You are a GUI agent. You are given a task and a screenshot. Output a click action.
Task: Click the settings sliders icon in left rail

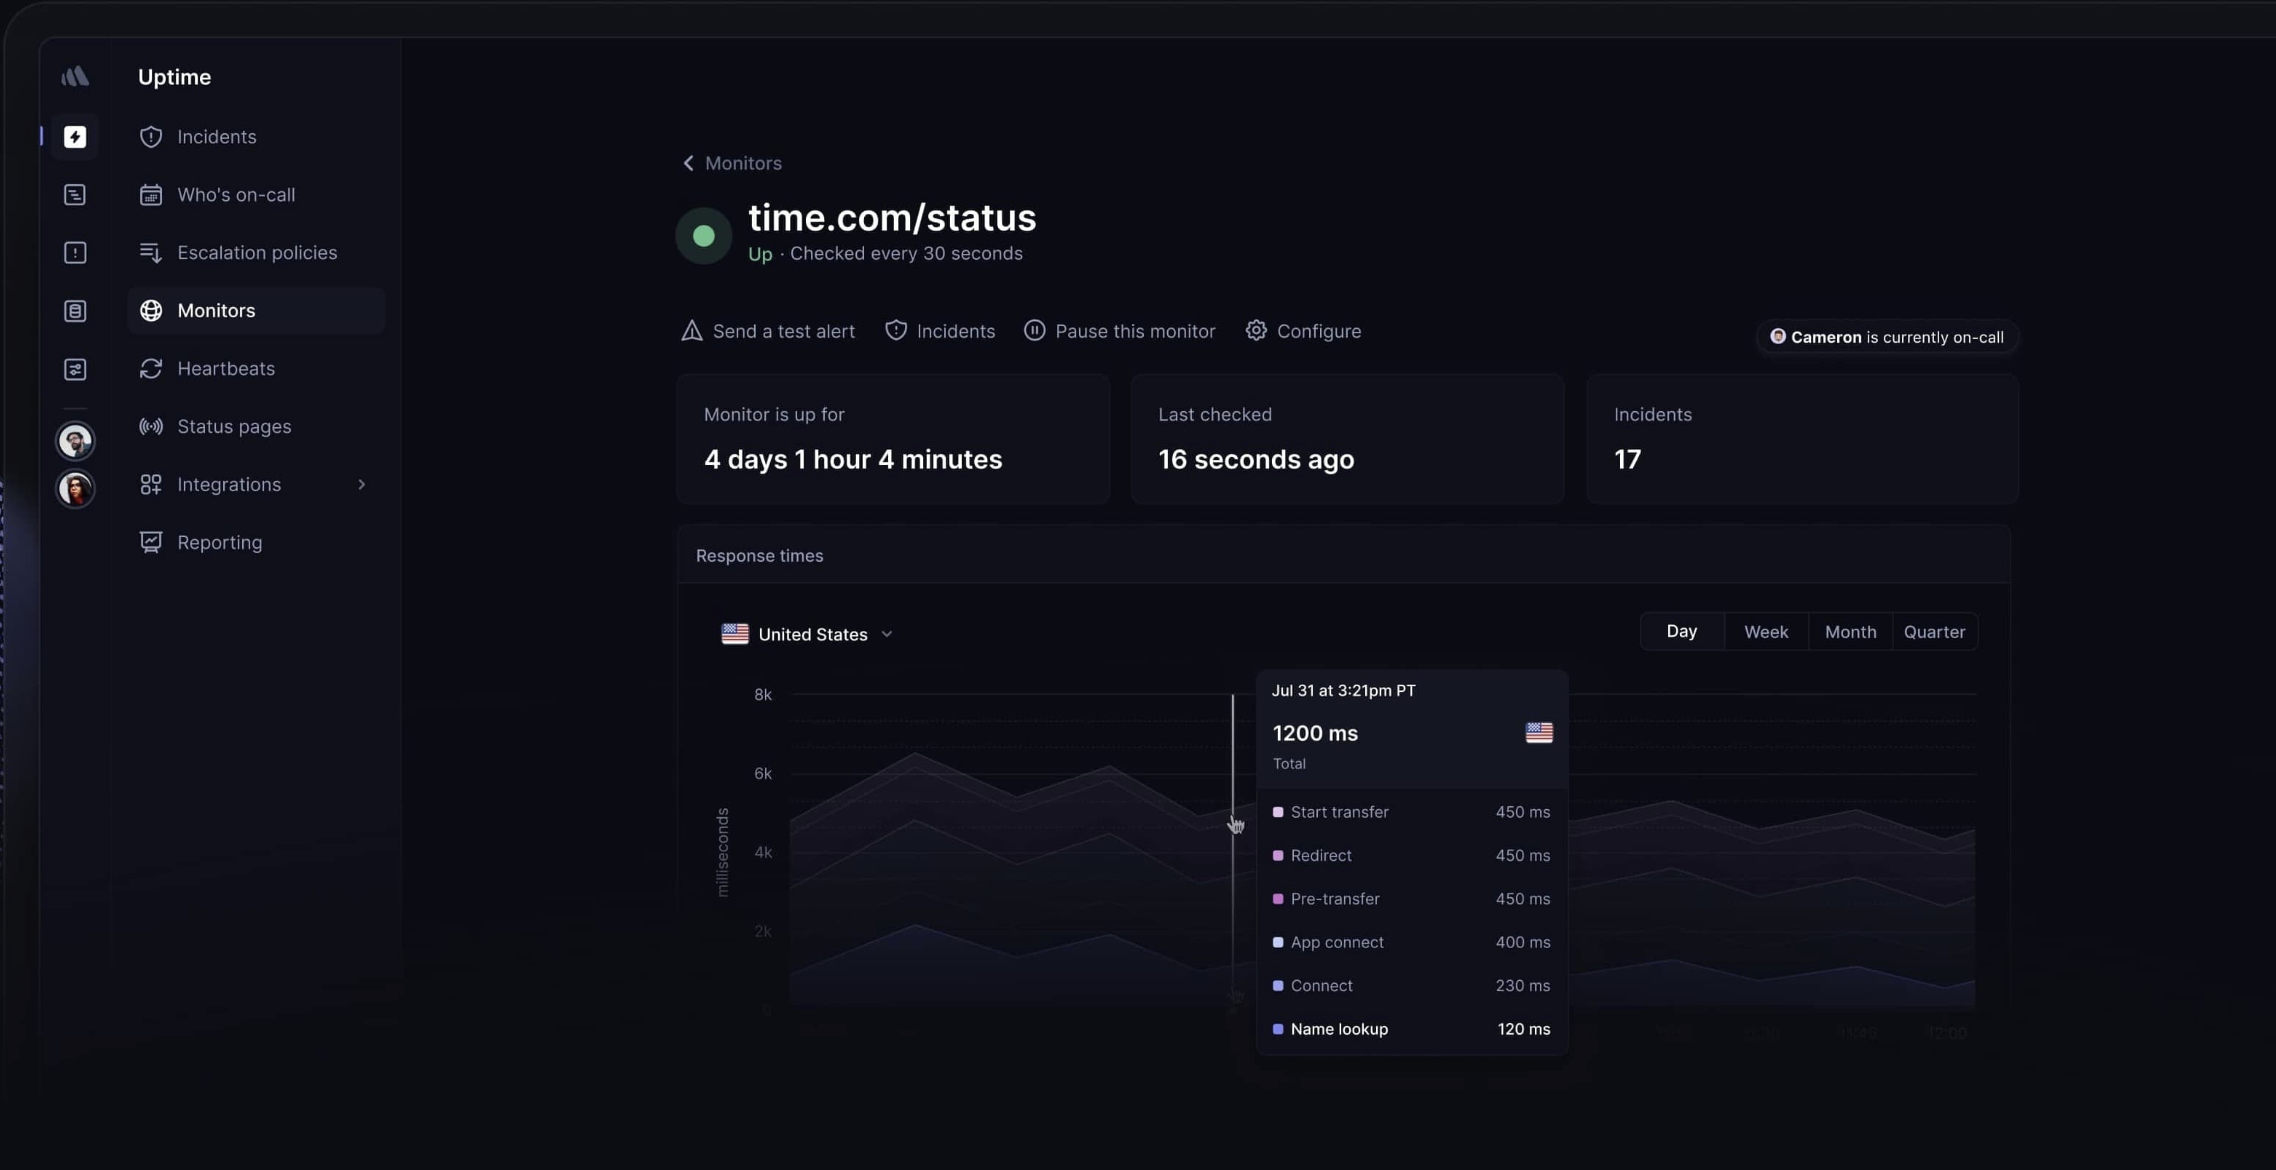pyautogui.click(x=75, y=368)
